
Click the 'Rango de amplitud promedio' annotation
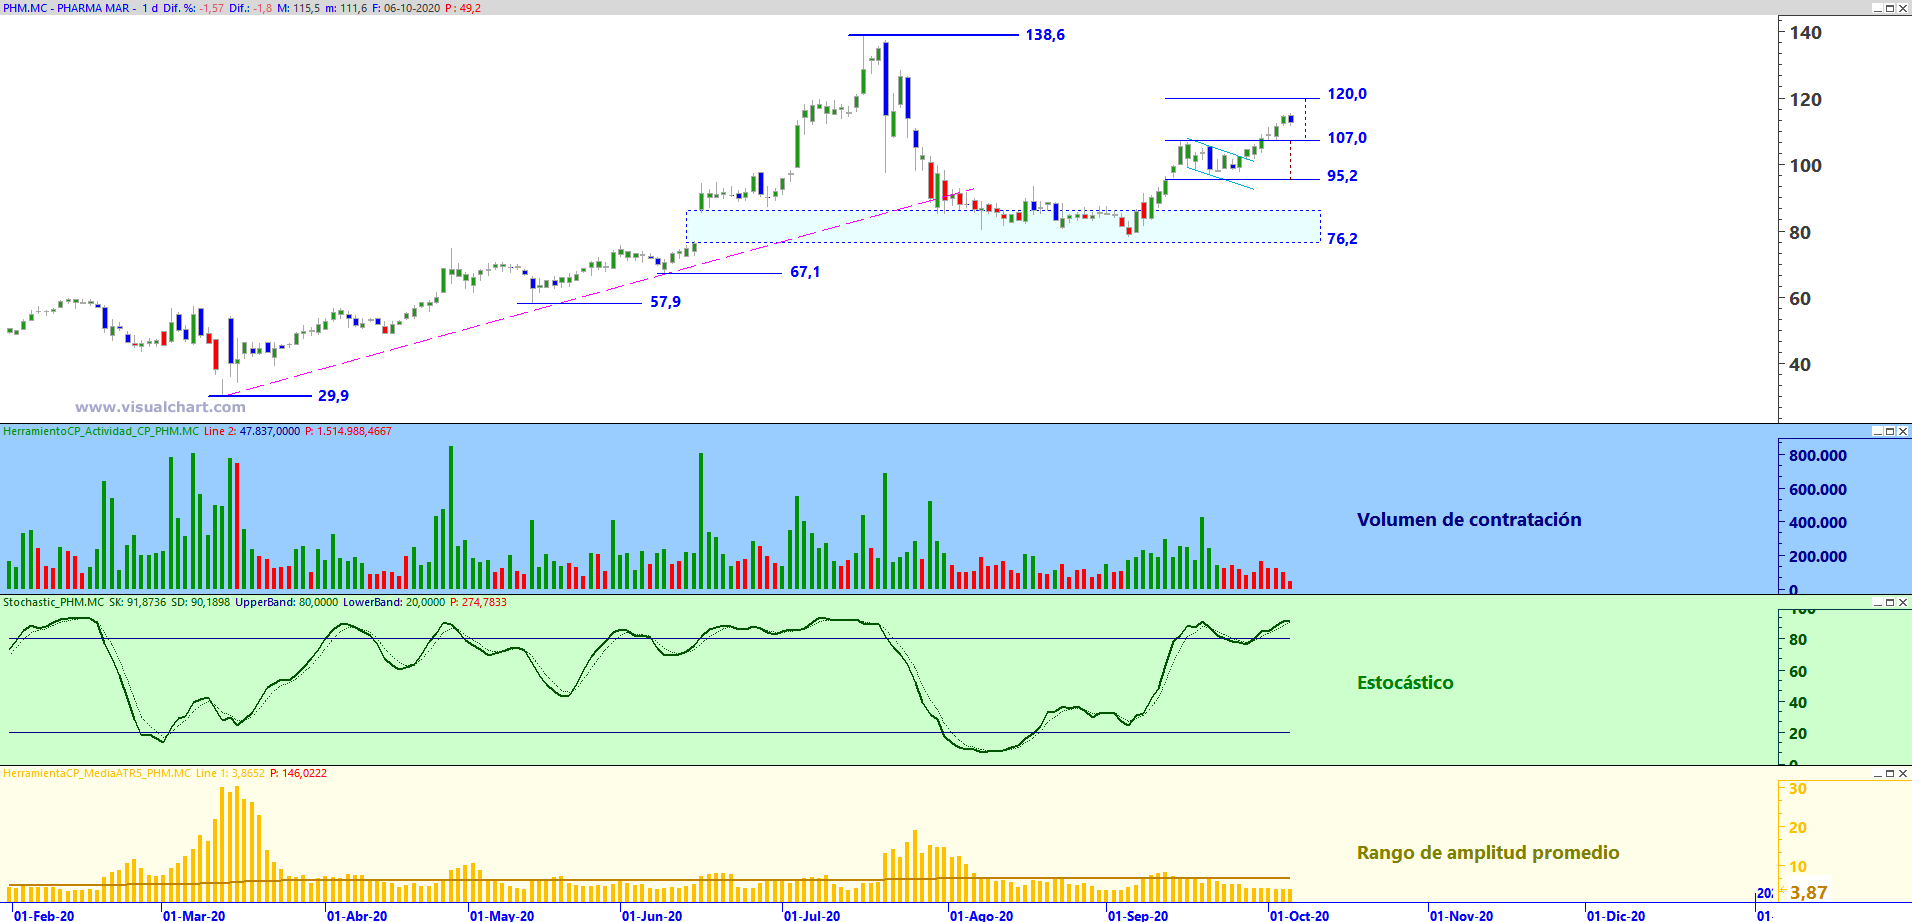[x=1488, y=853]
